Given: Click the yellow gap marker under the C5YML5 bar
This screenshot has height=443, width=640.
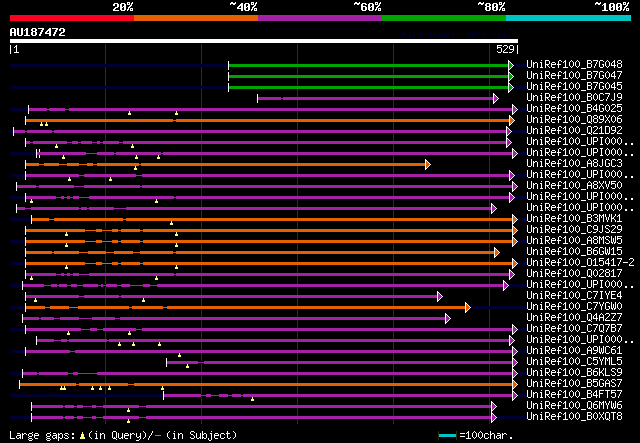Looking at the screenshot, I should click(187, 366).
